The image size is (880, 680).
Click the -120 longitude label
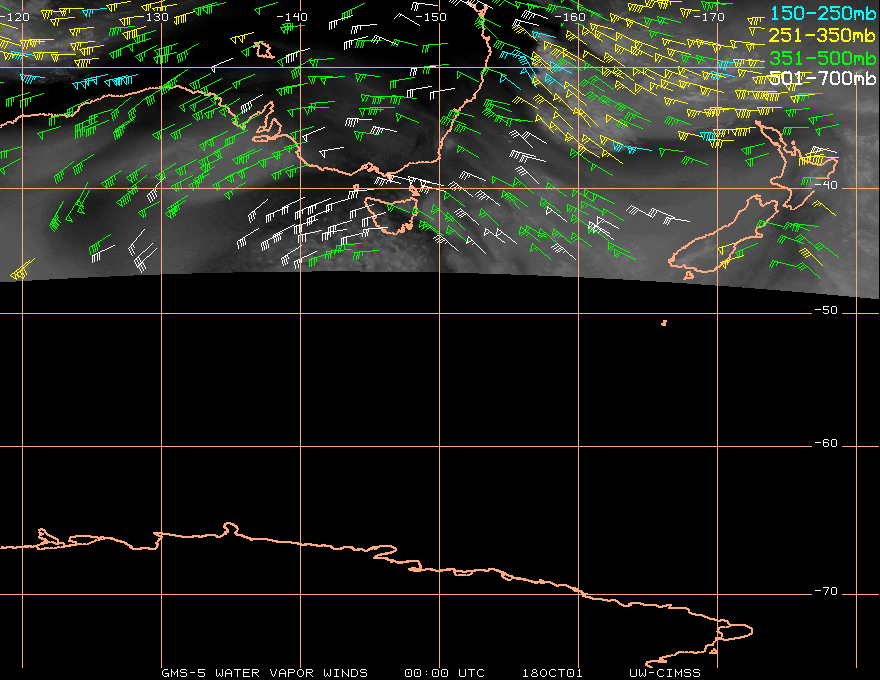pyautogui.click(x=15, y=17)
